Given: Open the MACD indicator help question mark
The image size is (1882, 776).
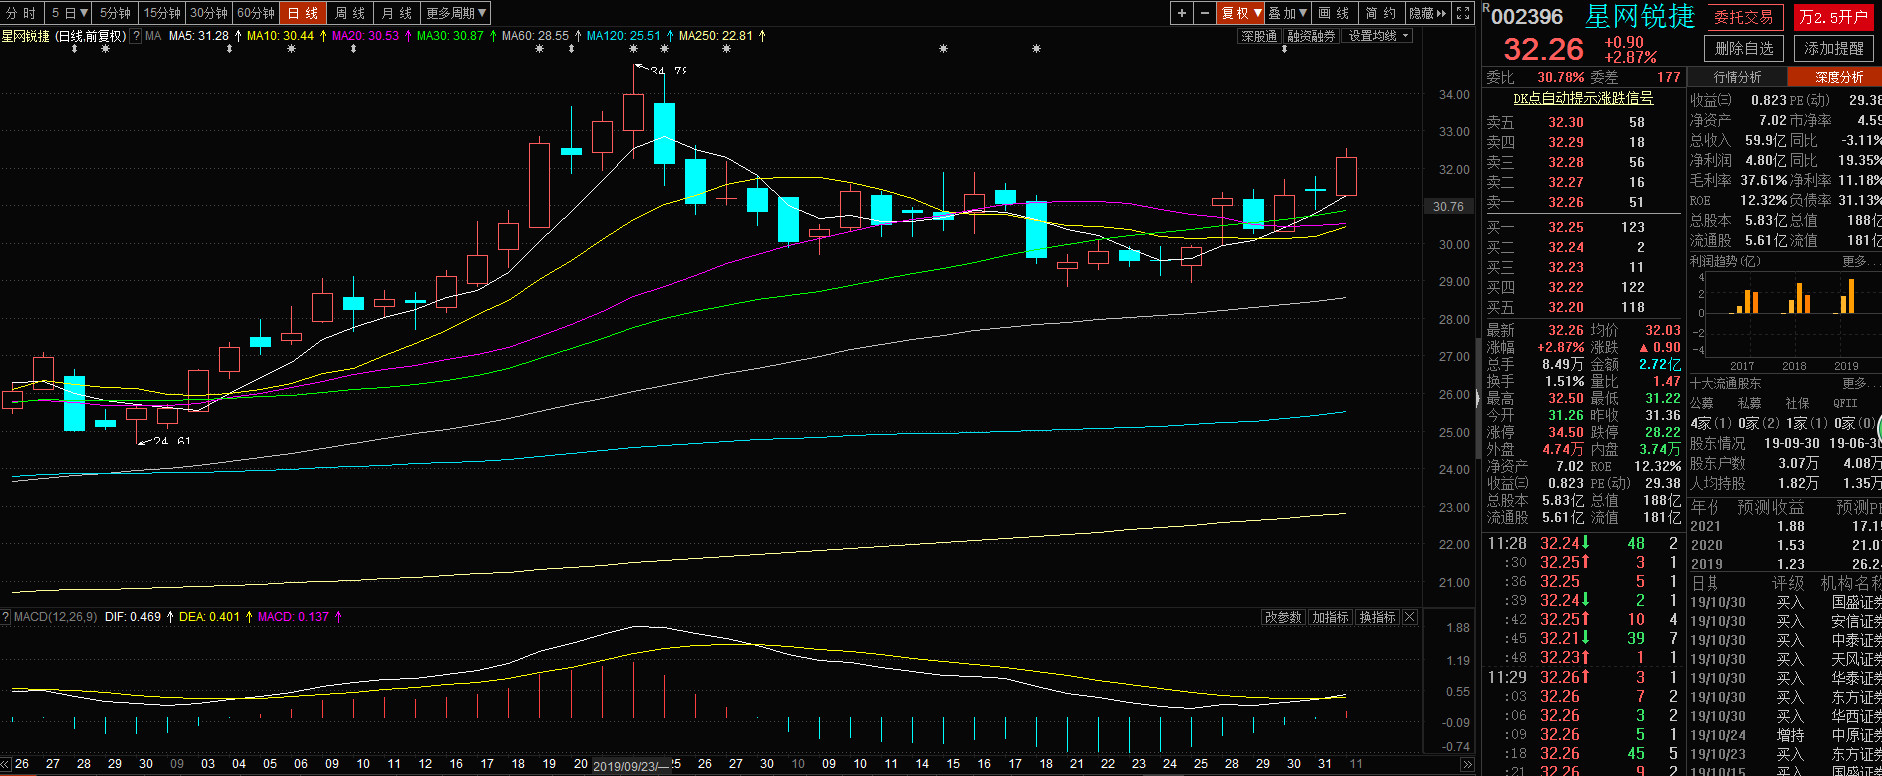Looking at the screenshot, I should click(x=6, y=617).
